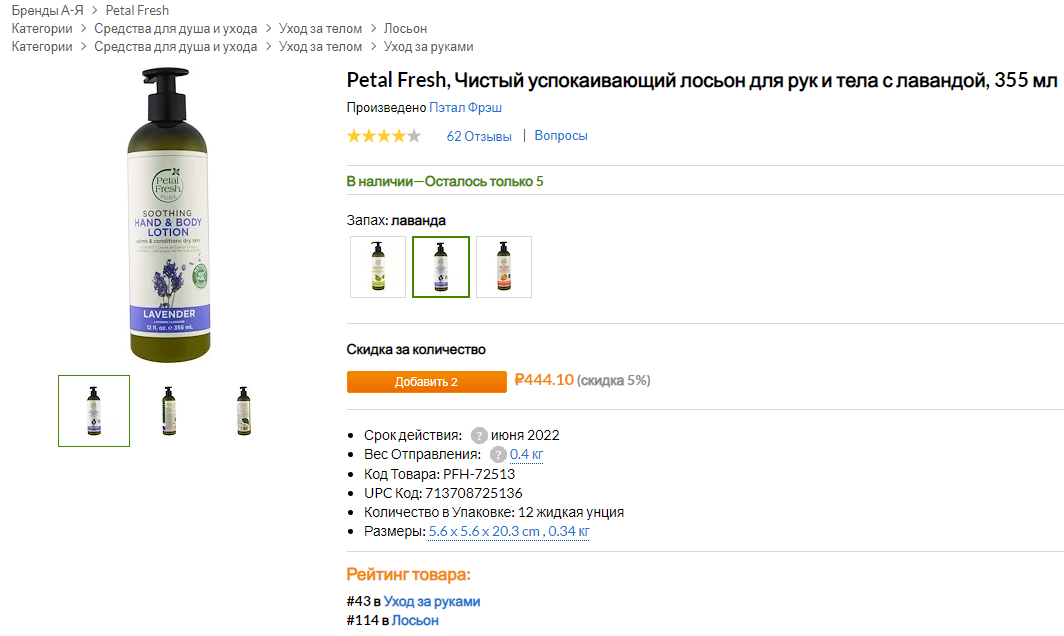Open the Вопросы questions link
This screenshot has height=636, width=1064.
(561, 136)
